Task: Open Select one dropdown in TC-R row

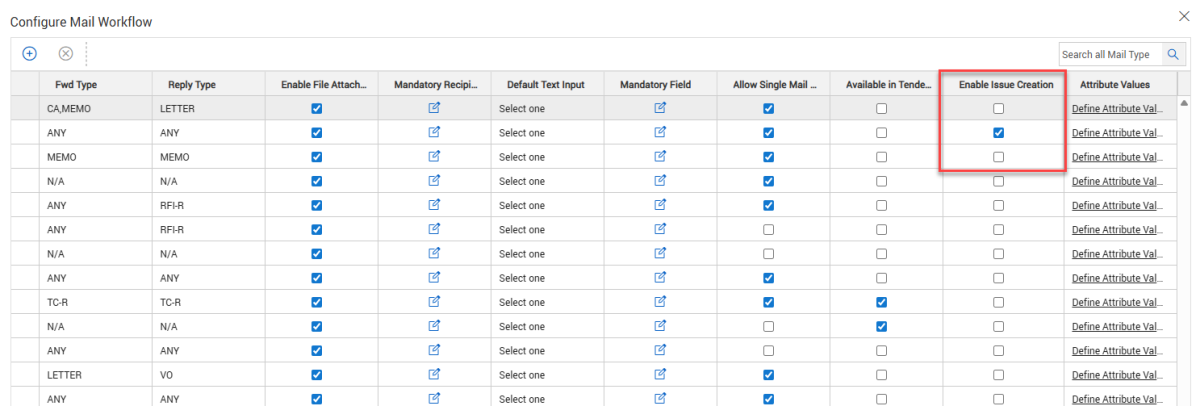Action: click(x=522, y=302)
